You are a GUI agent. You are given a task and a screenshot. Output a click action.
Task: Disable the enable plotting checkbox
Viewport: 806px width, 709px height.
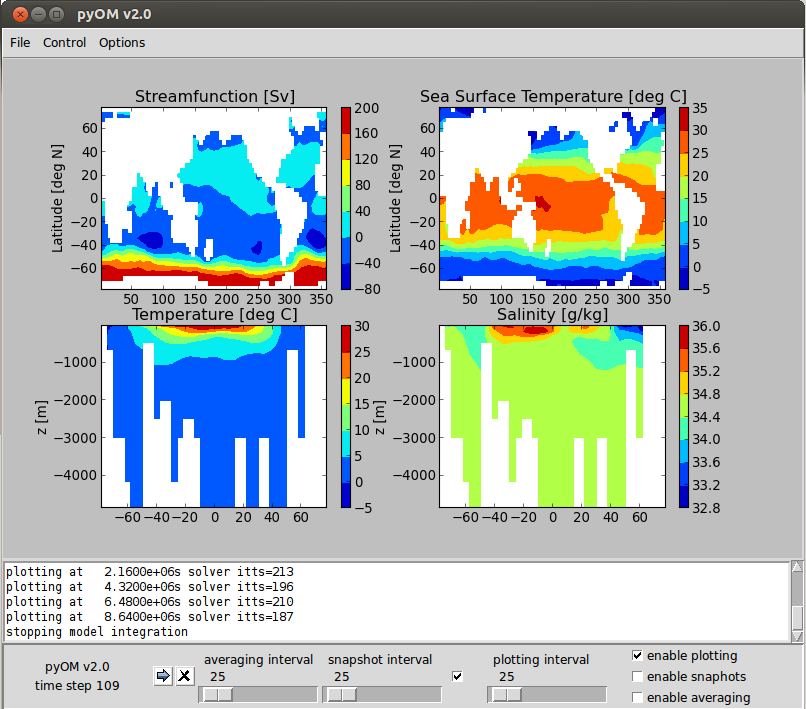click(x=638, y=656)
